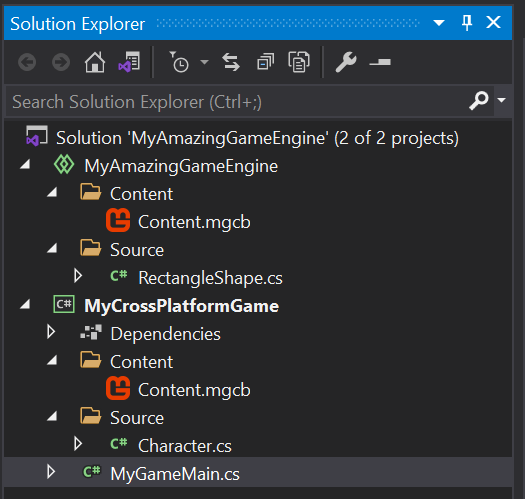525x499 pixels.
Task: Open the Pending Changes Filter clock icon
Action: (x=179, y=62)
